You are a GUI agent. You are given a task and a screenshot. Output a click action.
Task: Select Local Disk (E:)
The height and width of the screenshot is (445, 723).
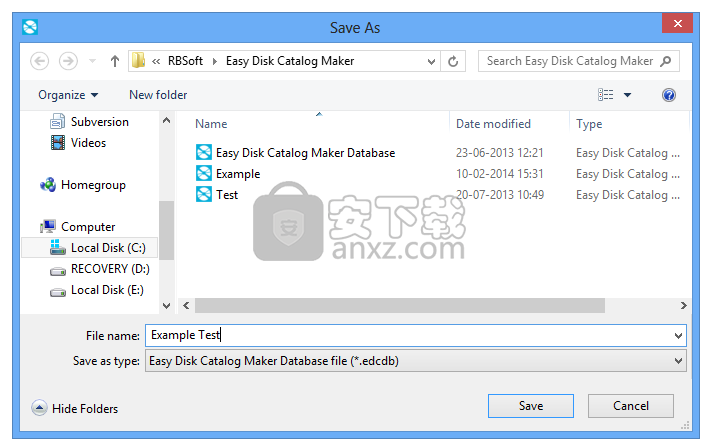pyautogui.click(x=107, y=290)
